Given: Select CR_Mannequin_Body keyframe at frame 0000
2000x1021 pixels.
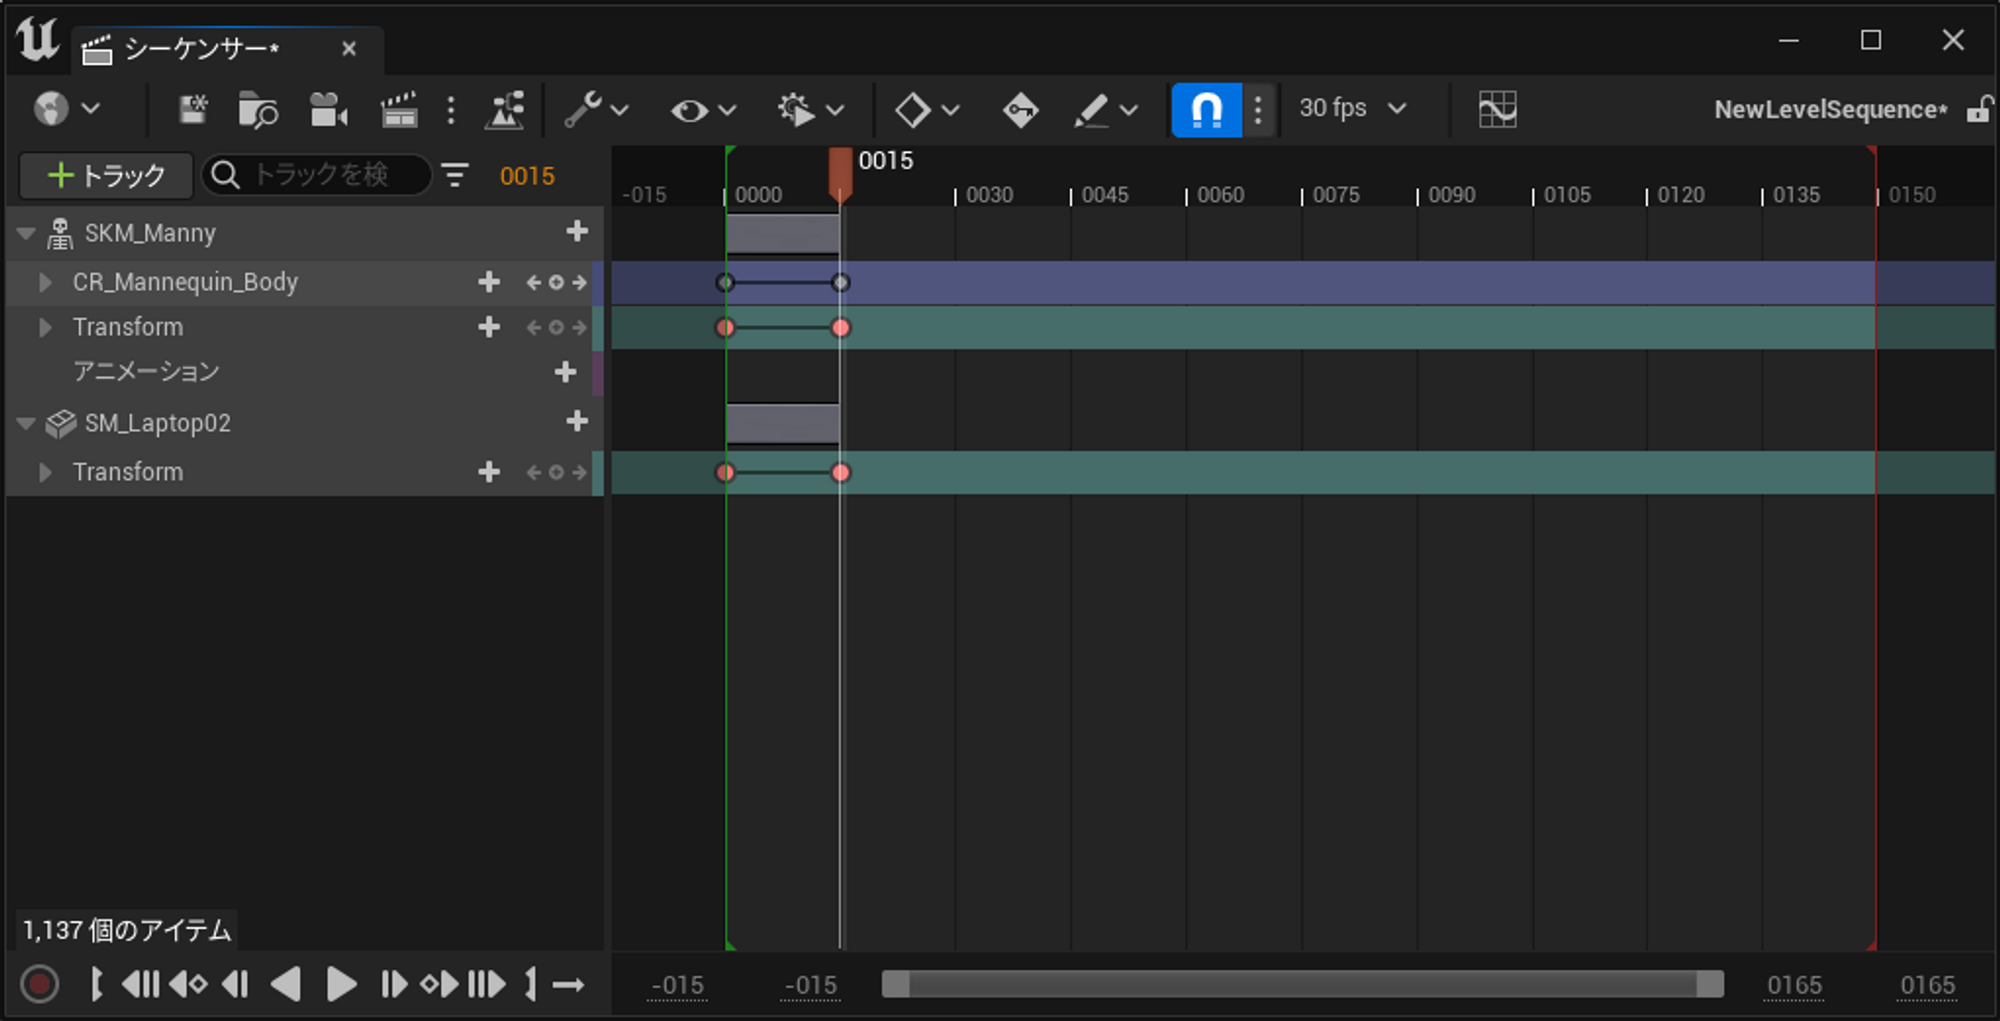Looking at the screenshot, I should point(725,283).
